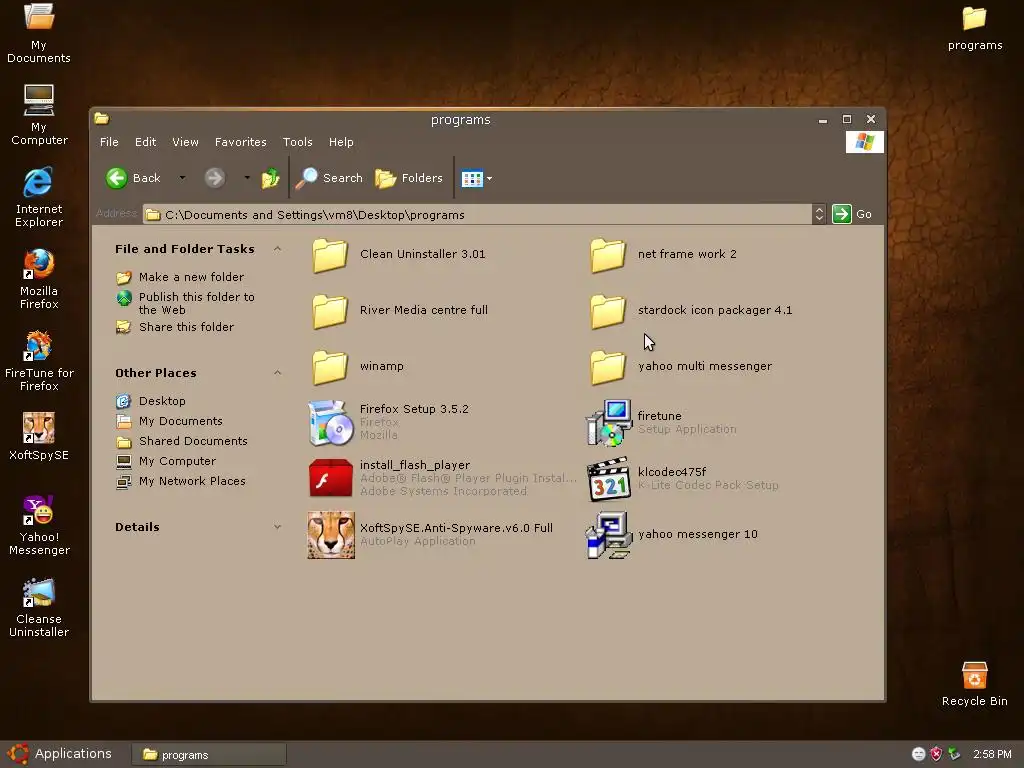Screen dimensions: 1024x768
Task: Select the klcodec475f codec pack icon
Action: [609, 479]
